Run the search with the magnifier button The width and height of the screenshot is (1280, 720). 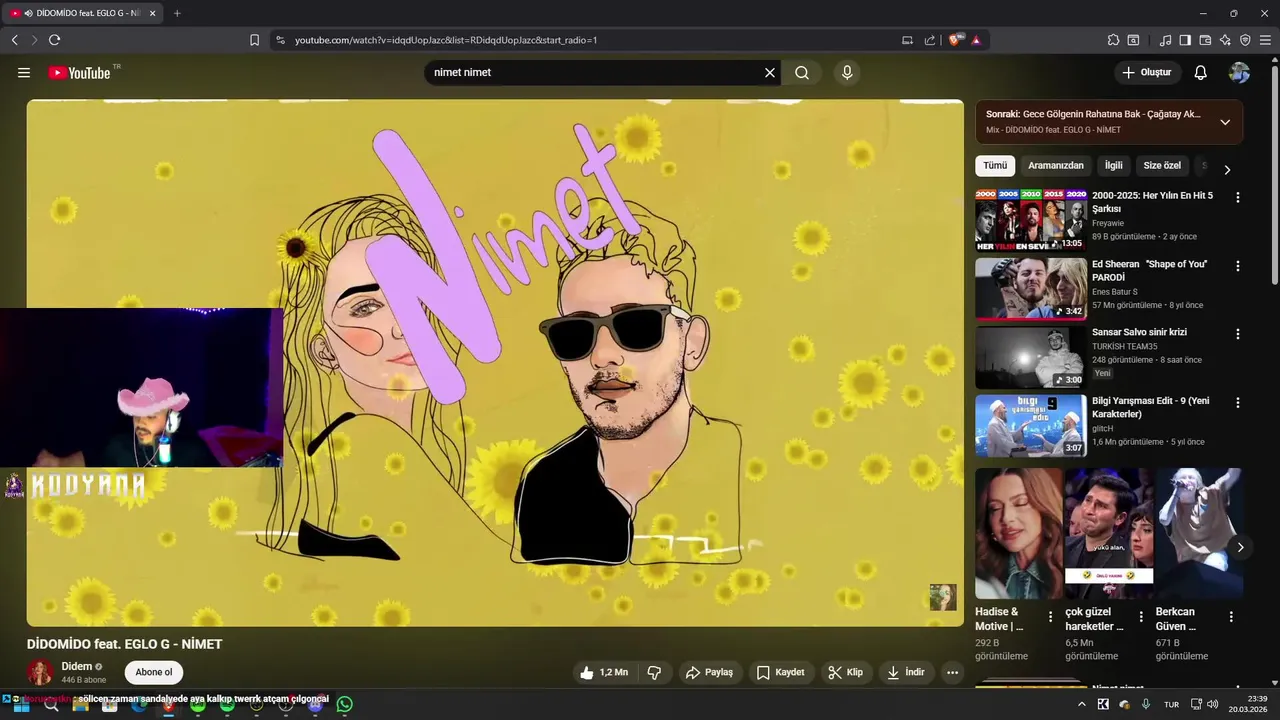click(802, 72)
